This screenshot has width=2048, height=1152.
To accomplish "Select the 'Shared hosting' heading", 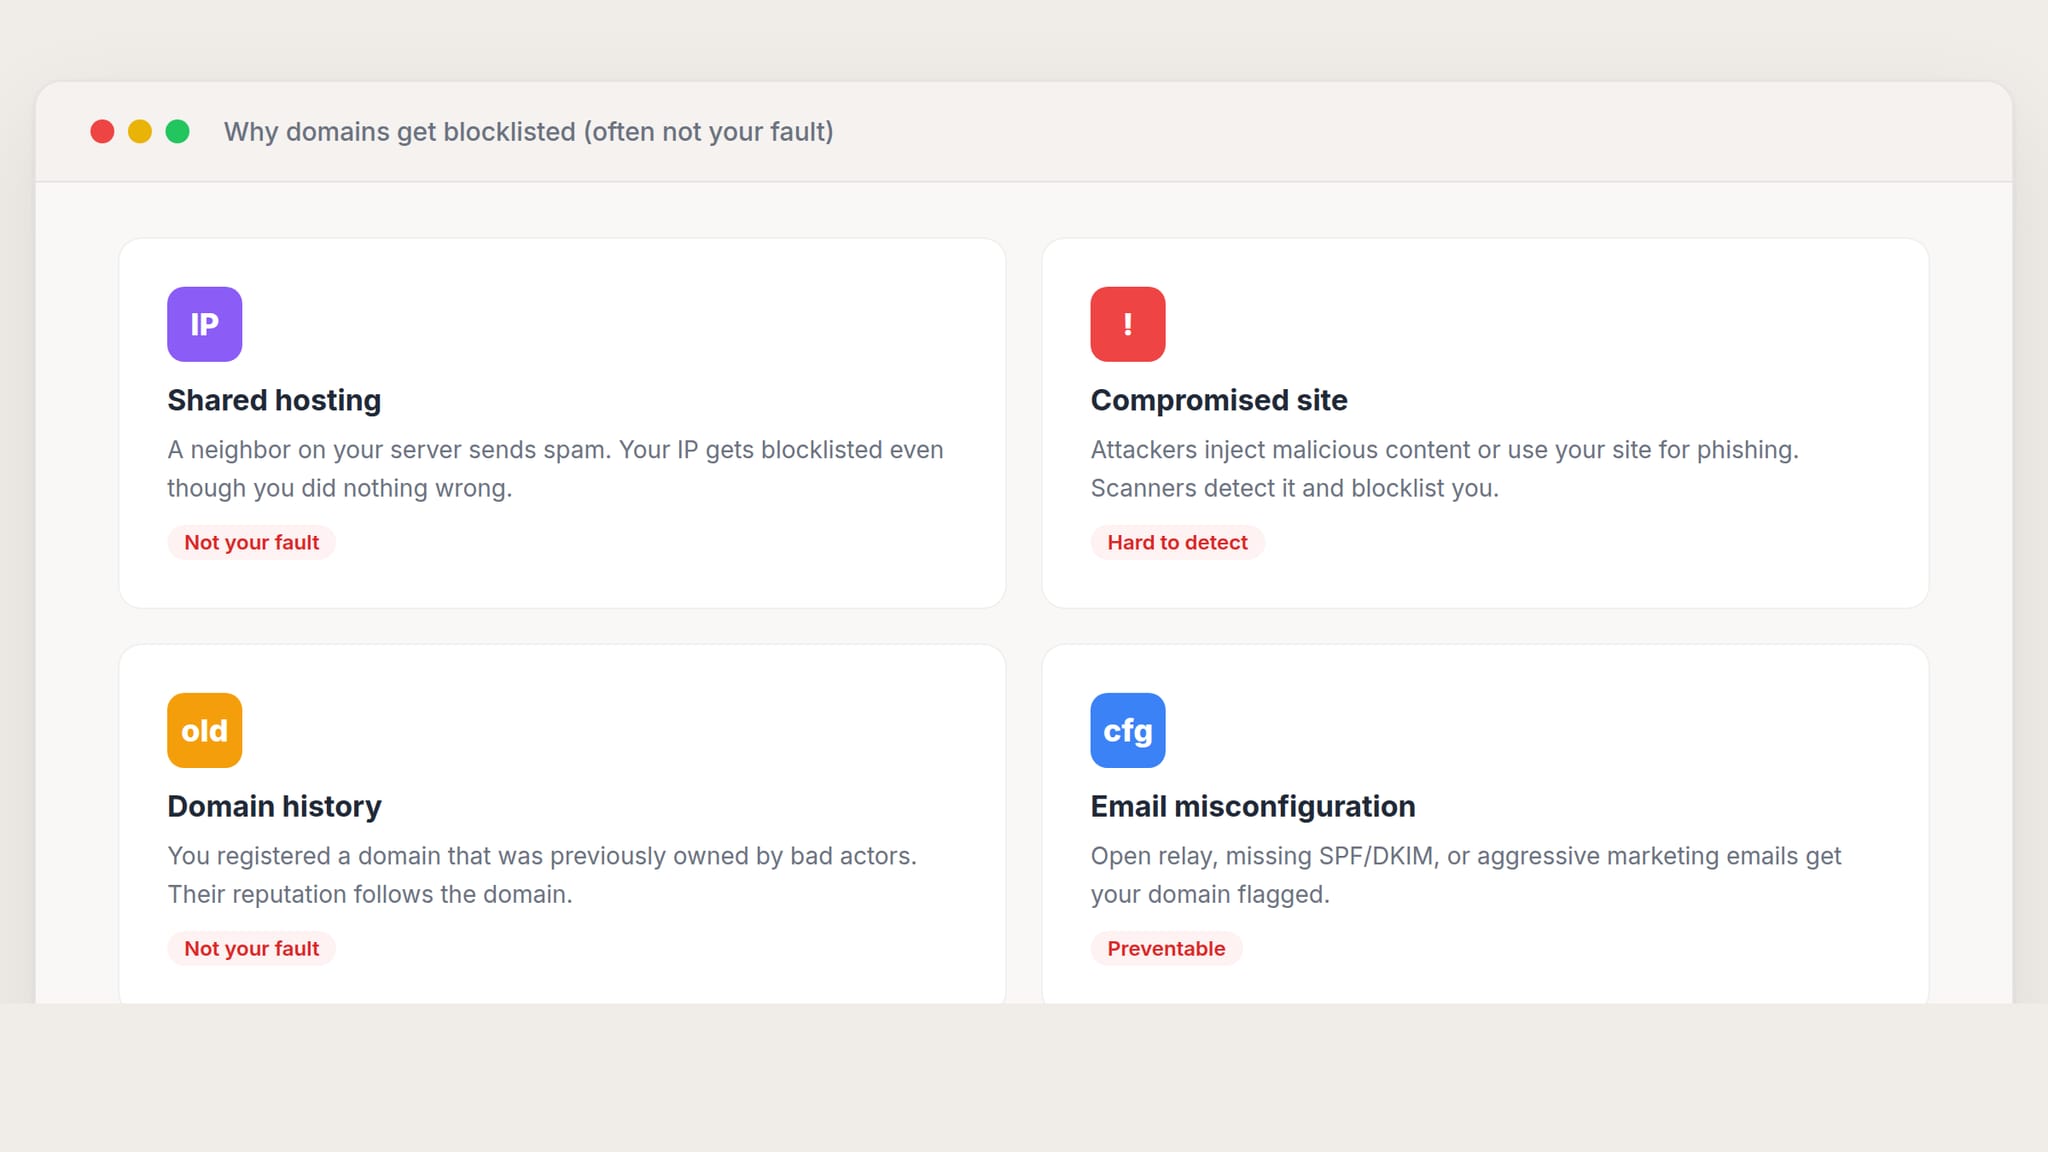I will pos(274,400).
